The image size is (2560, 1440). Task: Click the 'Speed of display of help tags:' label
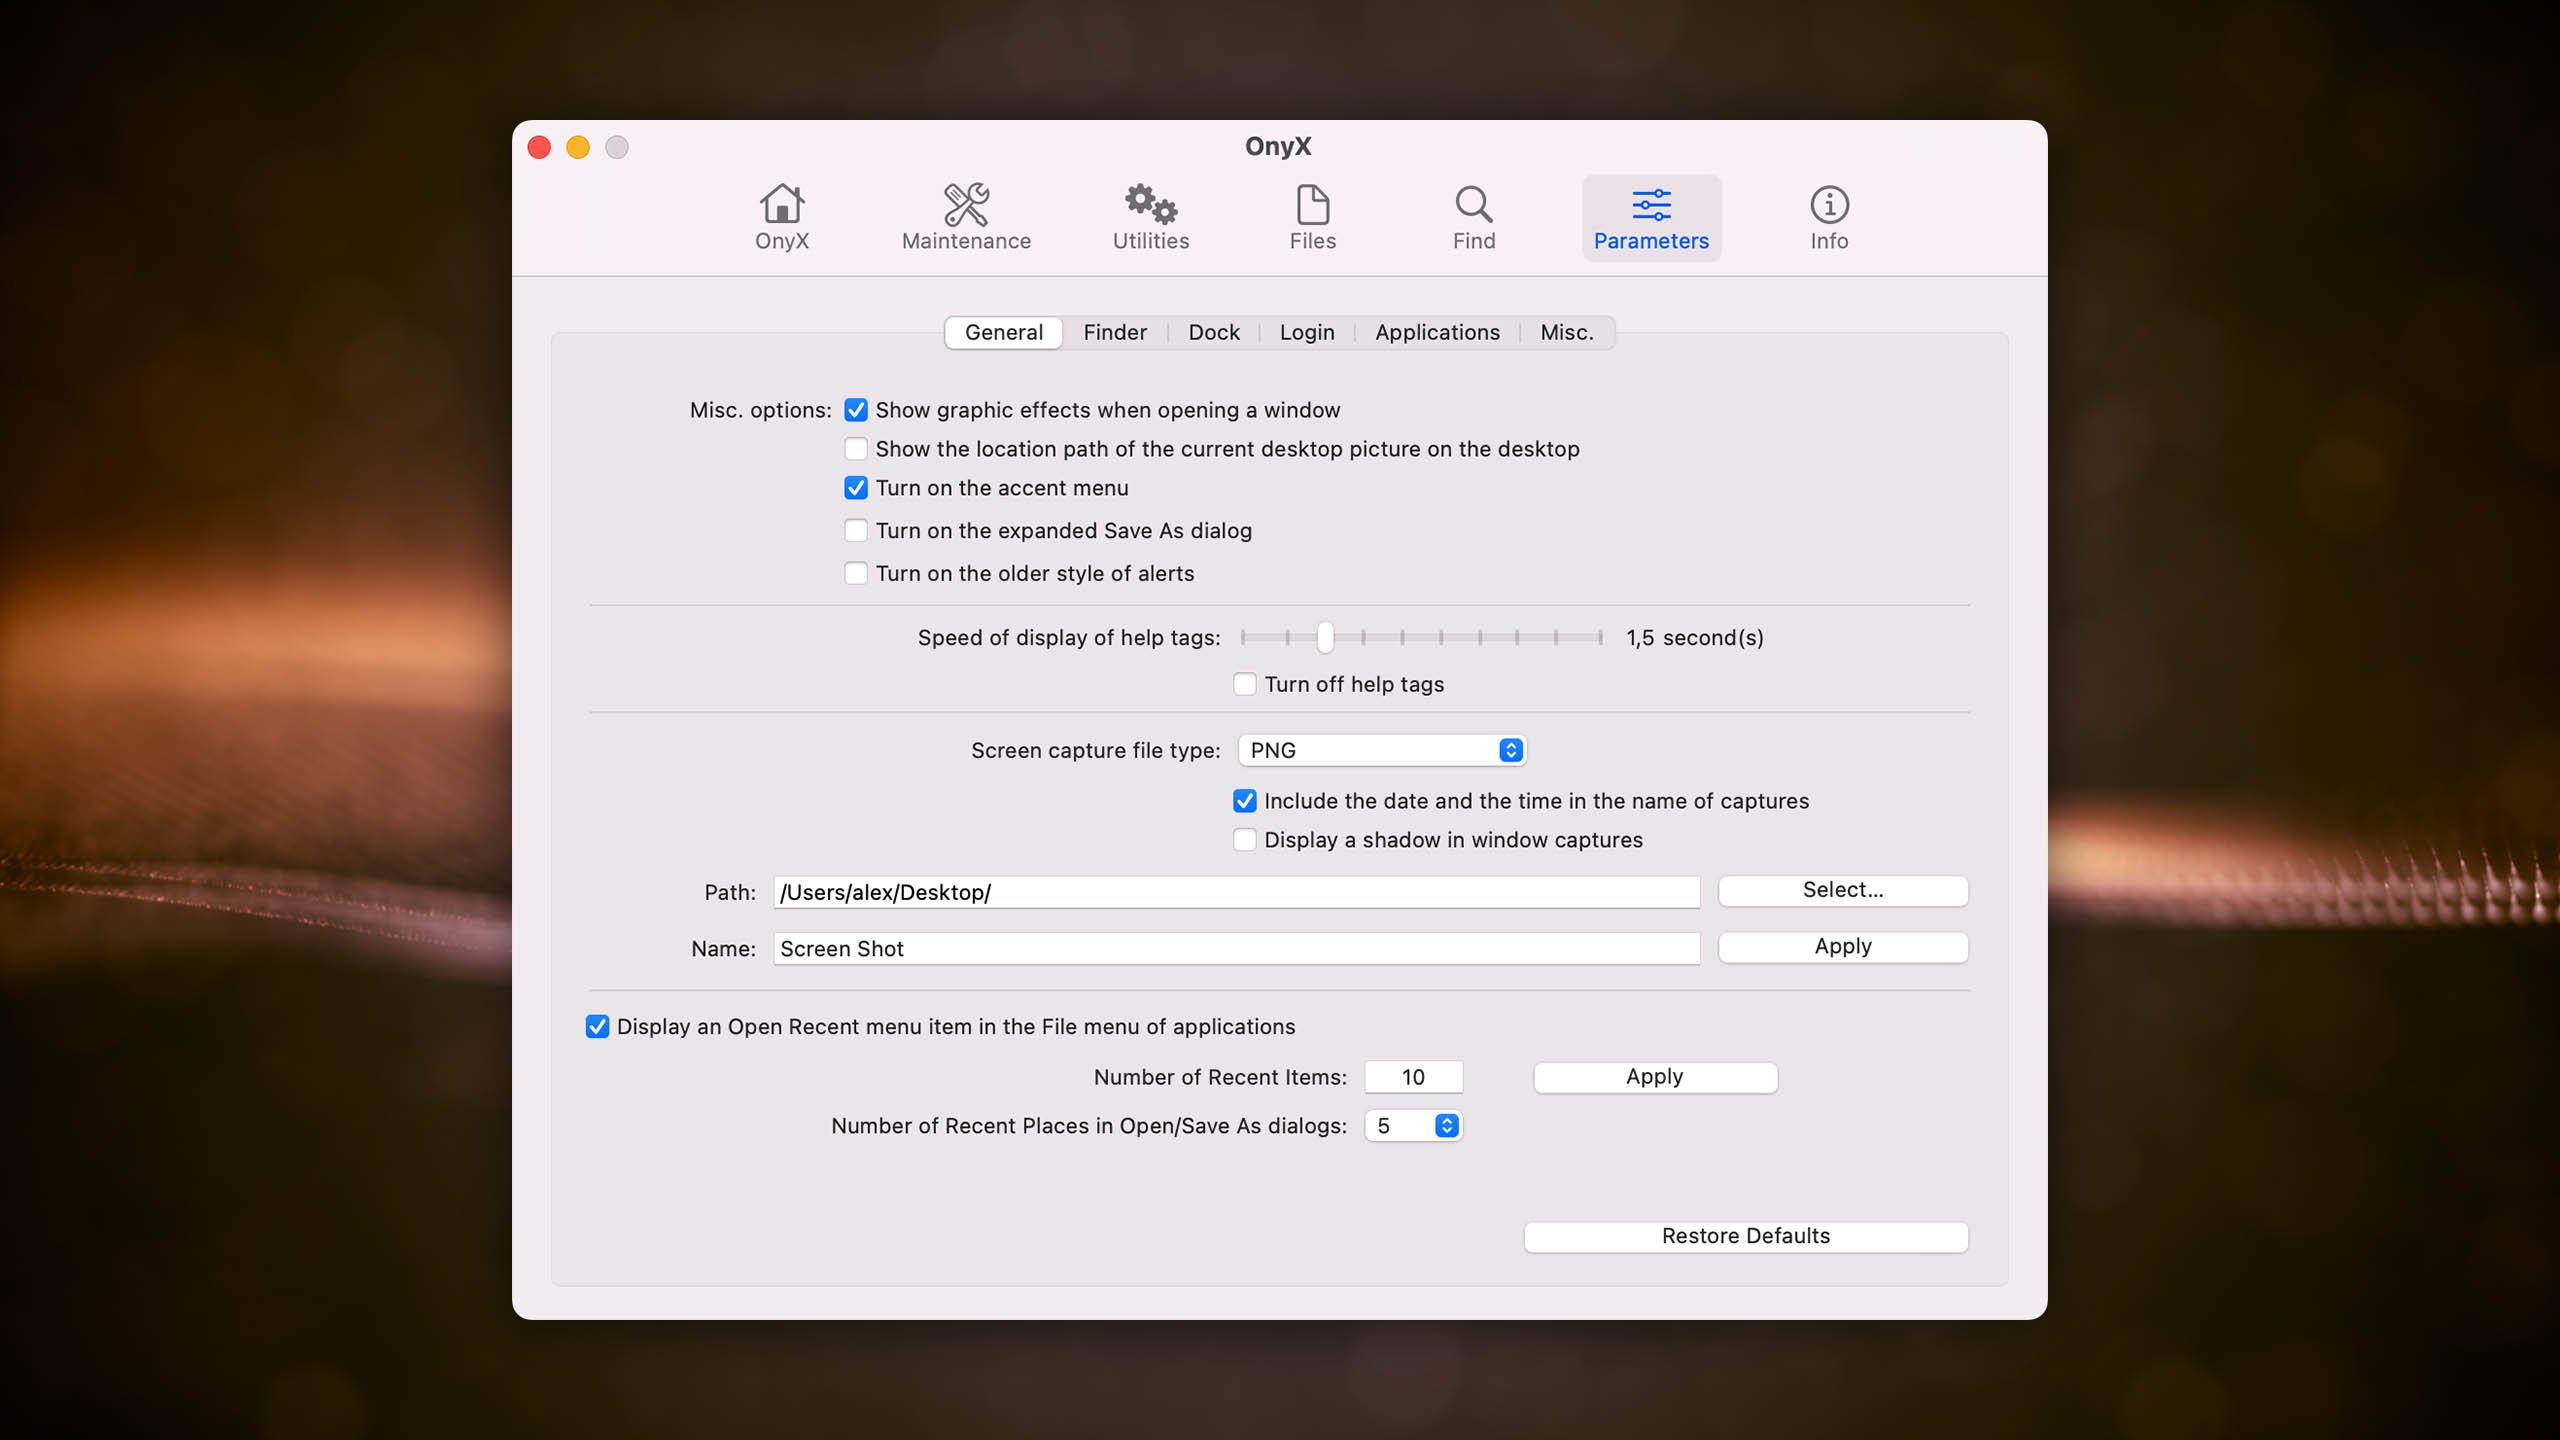[1069, 638]
